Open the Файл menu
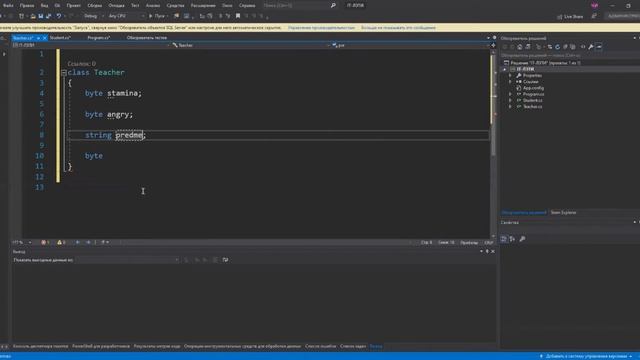Image resolution: width=640 pixels, height=360 pixels. (x=8, y=6)
